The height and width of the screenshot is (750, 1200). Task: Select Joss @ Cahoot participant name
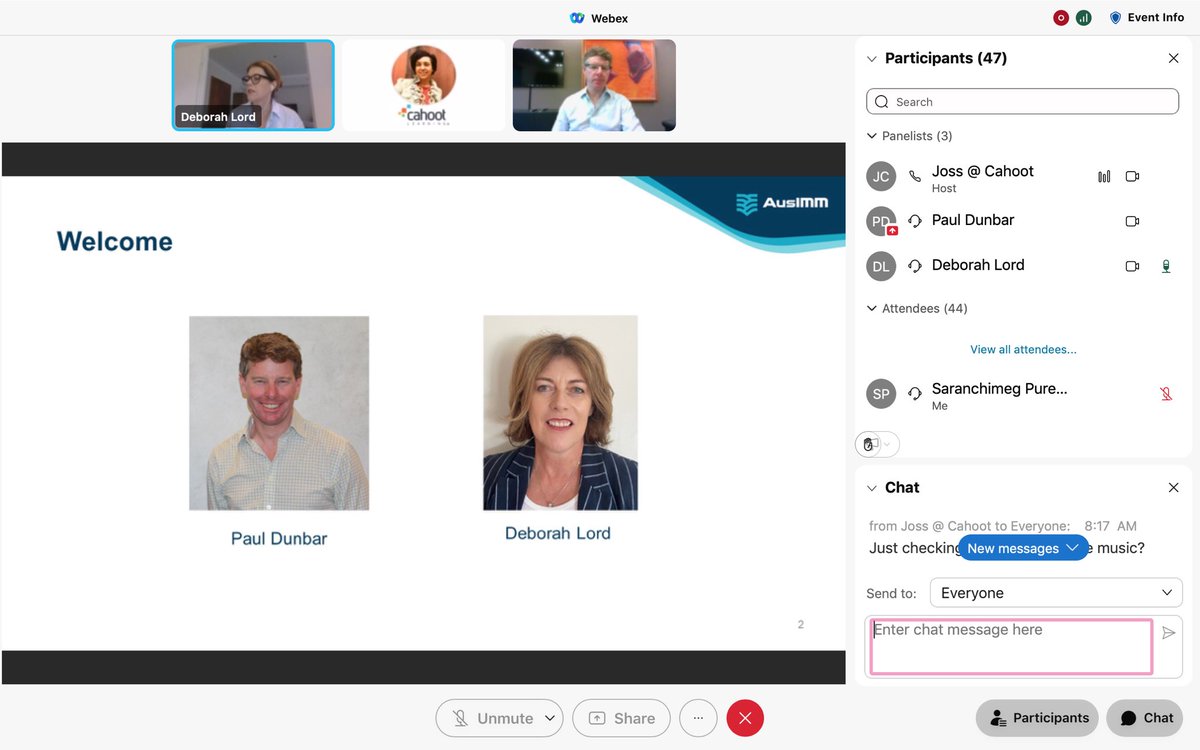coord(983,171)
